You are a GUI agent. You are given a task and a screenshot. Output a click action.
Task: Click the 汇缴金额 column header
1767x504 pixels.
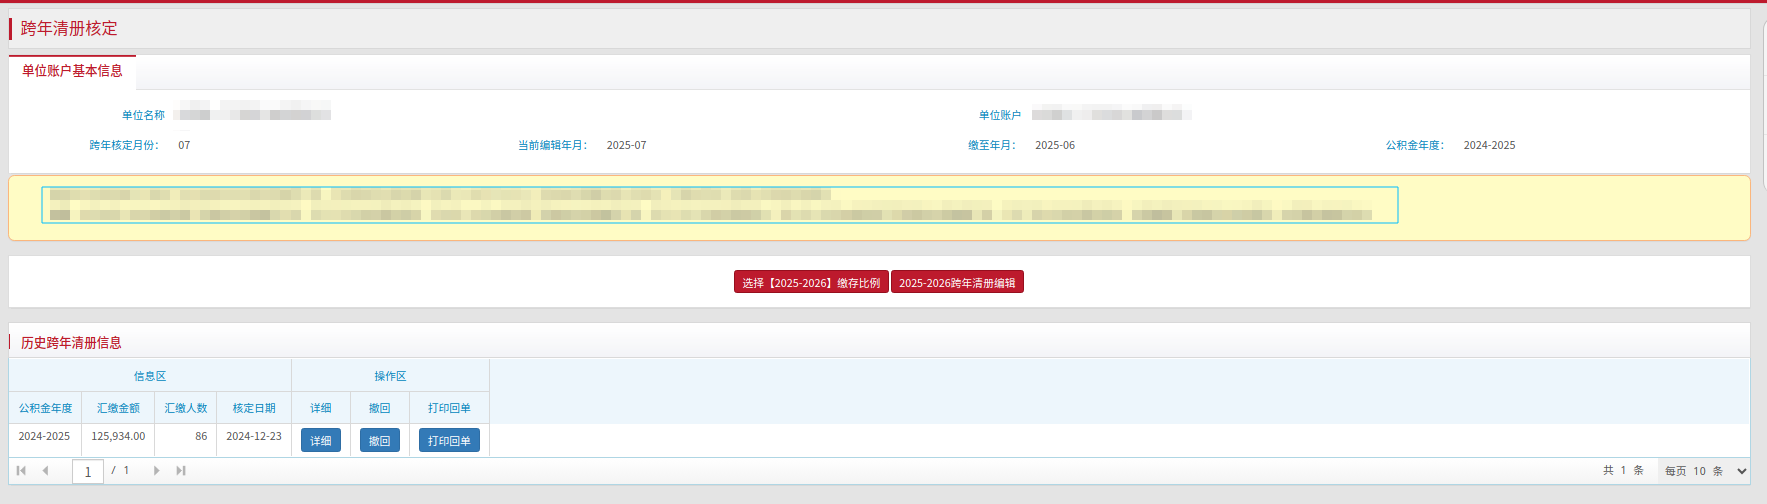[118, 408]
